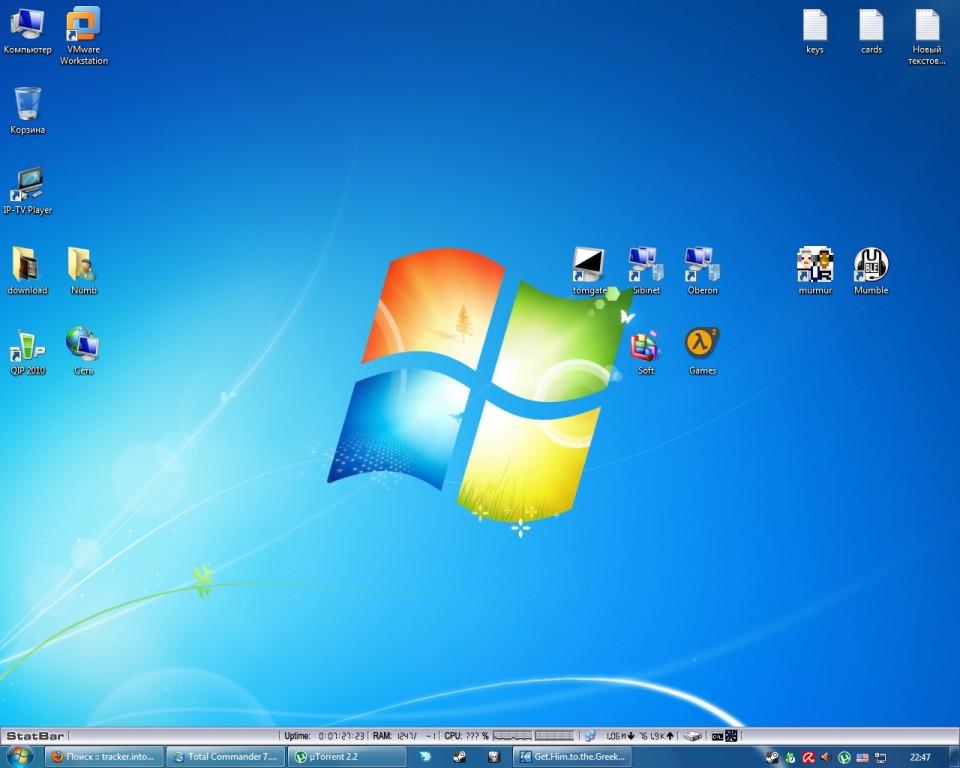Select the QIP 2010 shortcut
The width and height of the screenshot is (960, 768).
[x=28, y=352]
